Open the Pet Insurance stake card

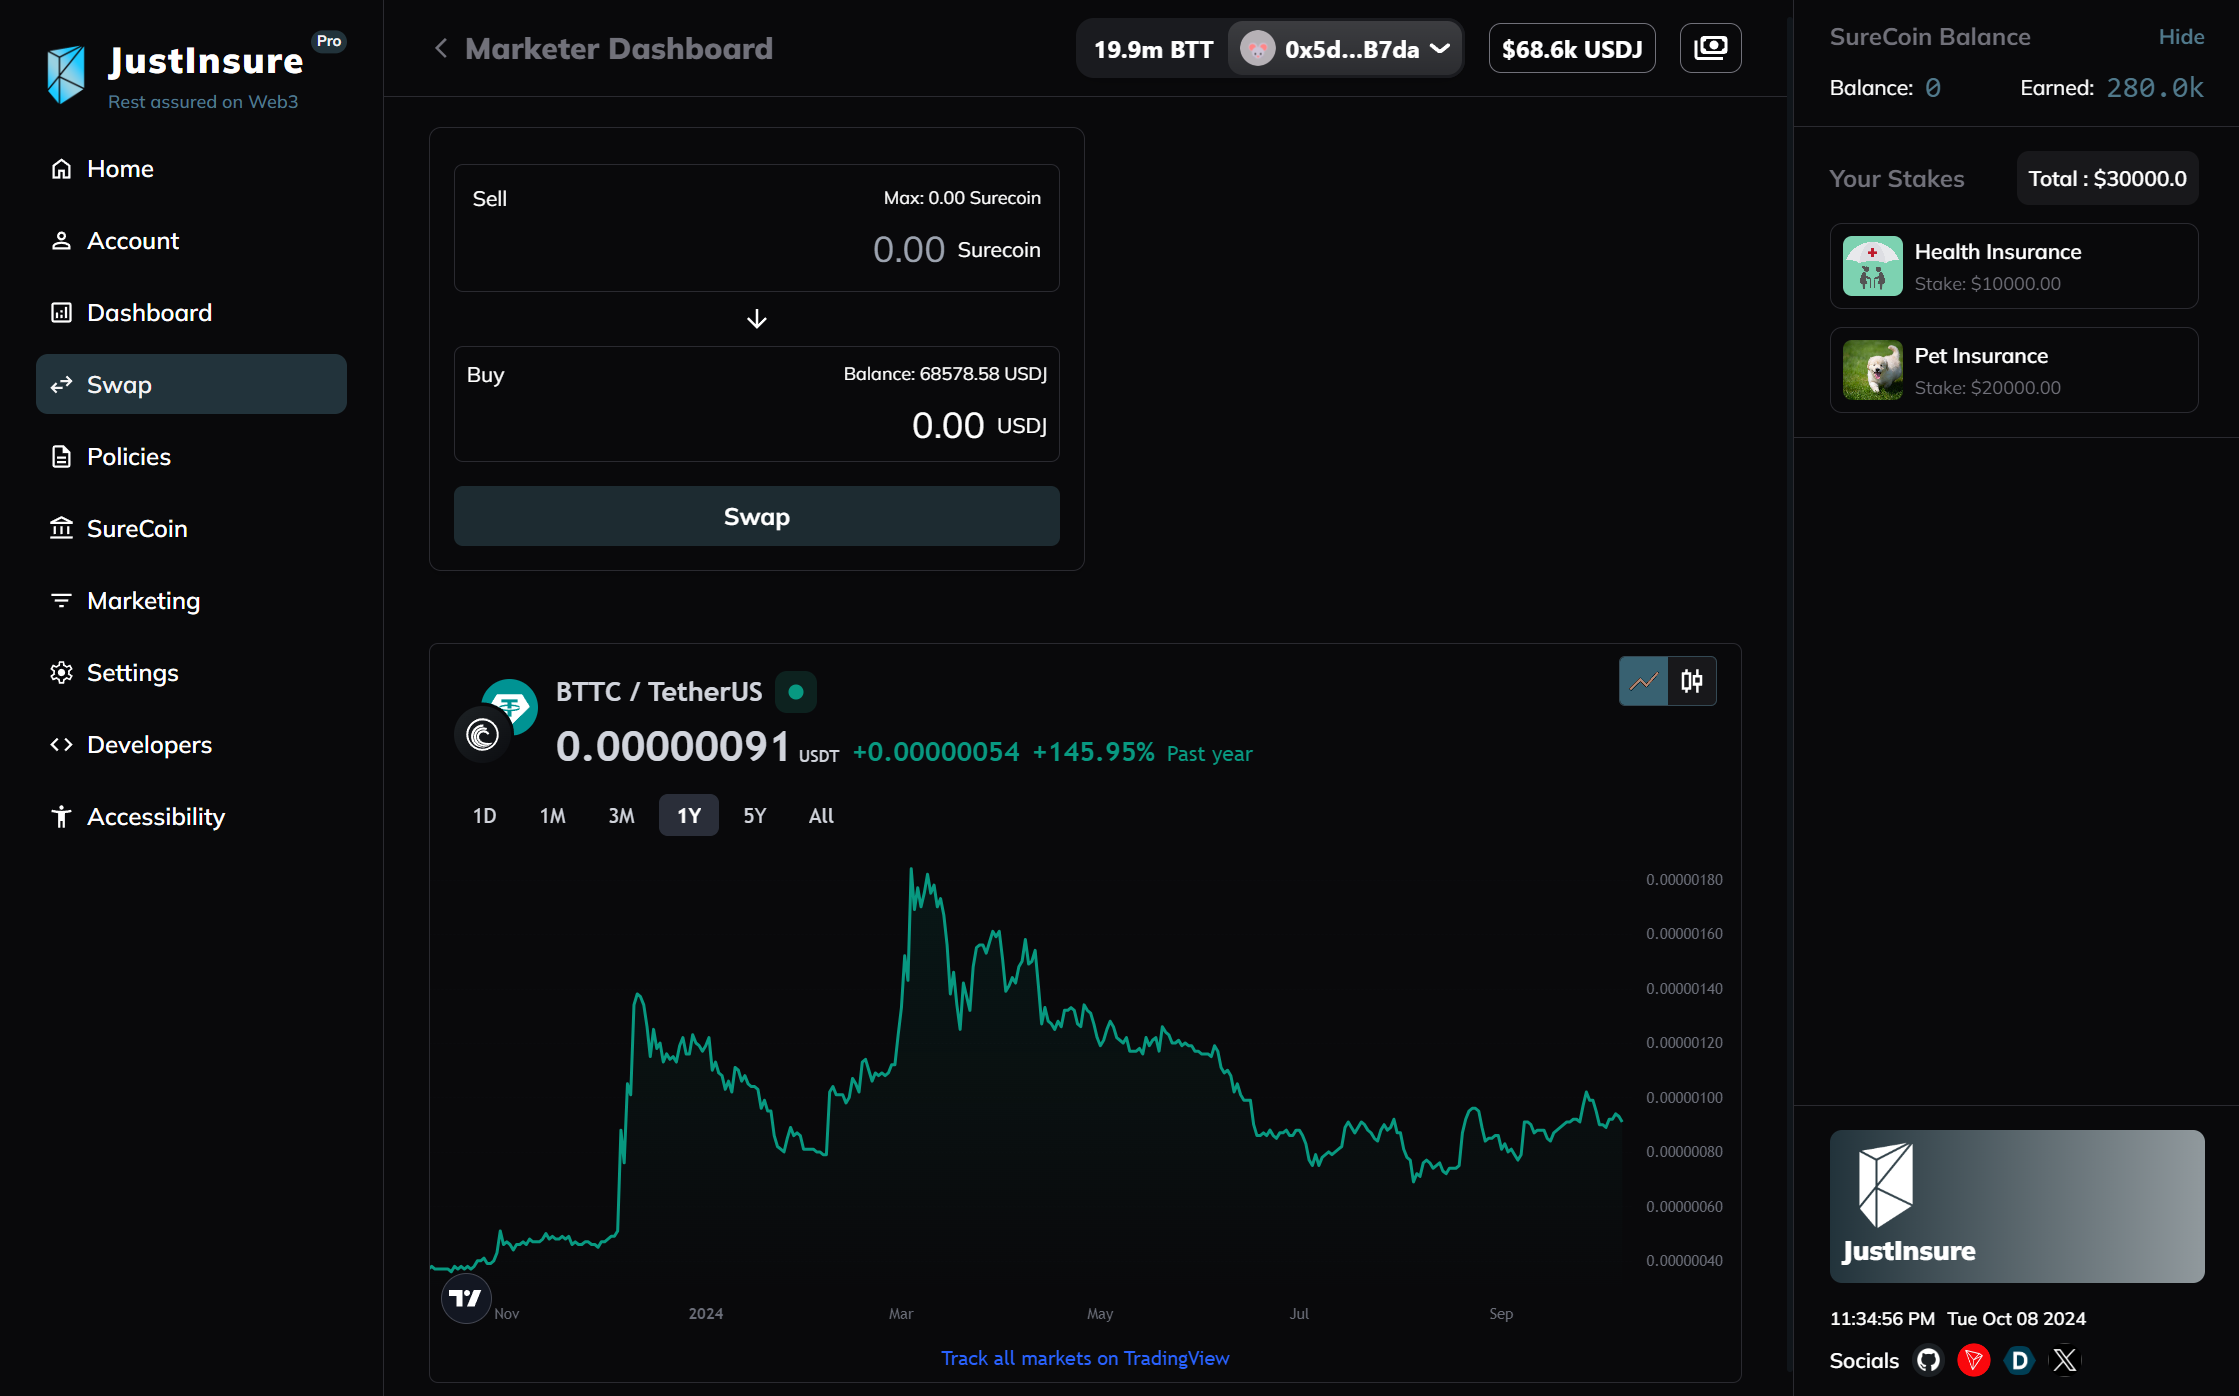(x=2013, y=370)
